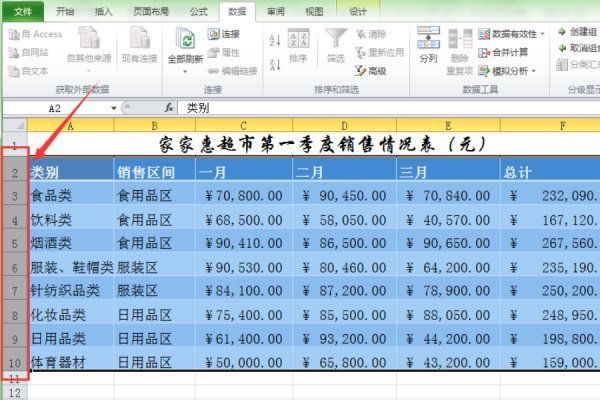This screenshot has height=400, width=600.
Task: Click the 分类汇总 subtotal icon
Action: tap(562, 65)
